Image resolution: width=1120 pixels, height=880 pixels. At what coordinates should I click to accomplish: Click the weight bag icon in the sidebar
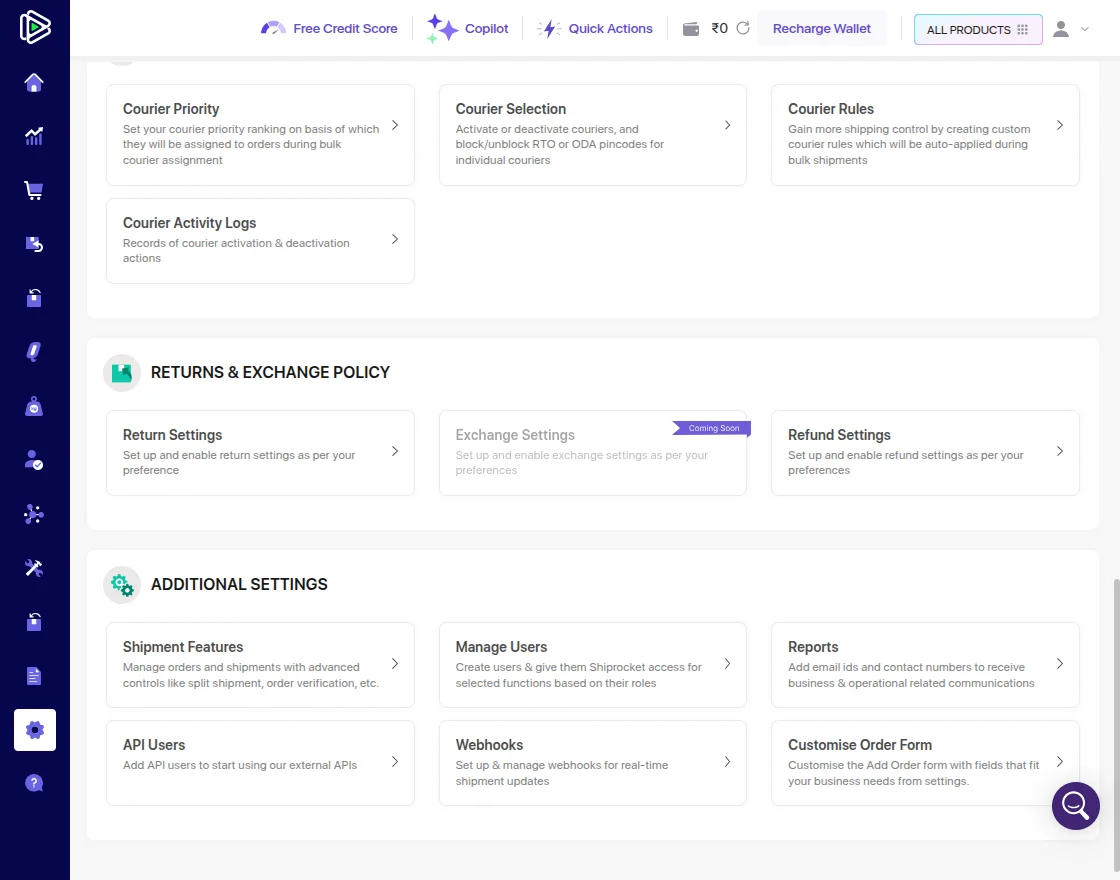pos(34,407)
